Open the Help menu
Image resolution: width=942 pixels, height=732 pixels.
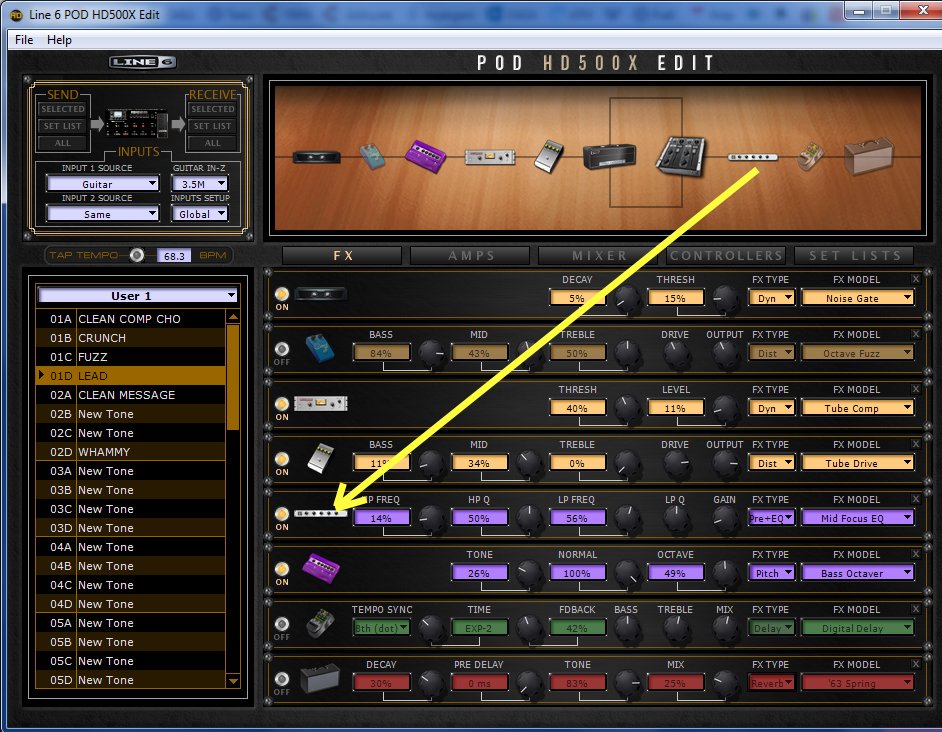click(x=59, y=40)
